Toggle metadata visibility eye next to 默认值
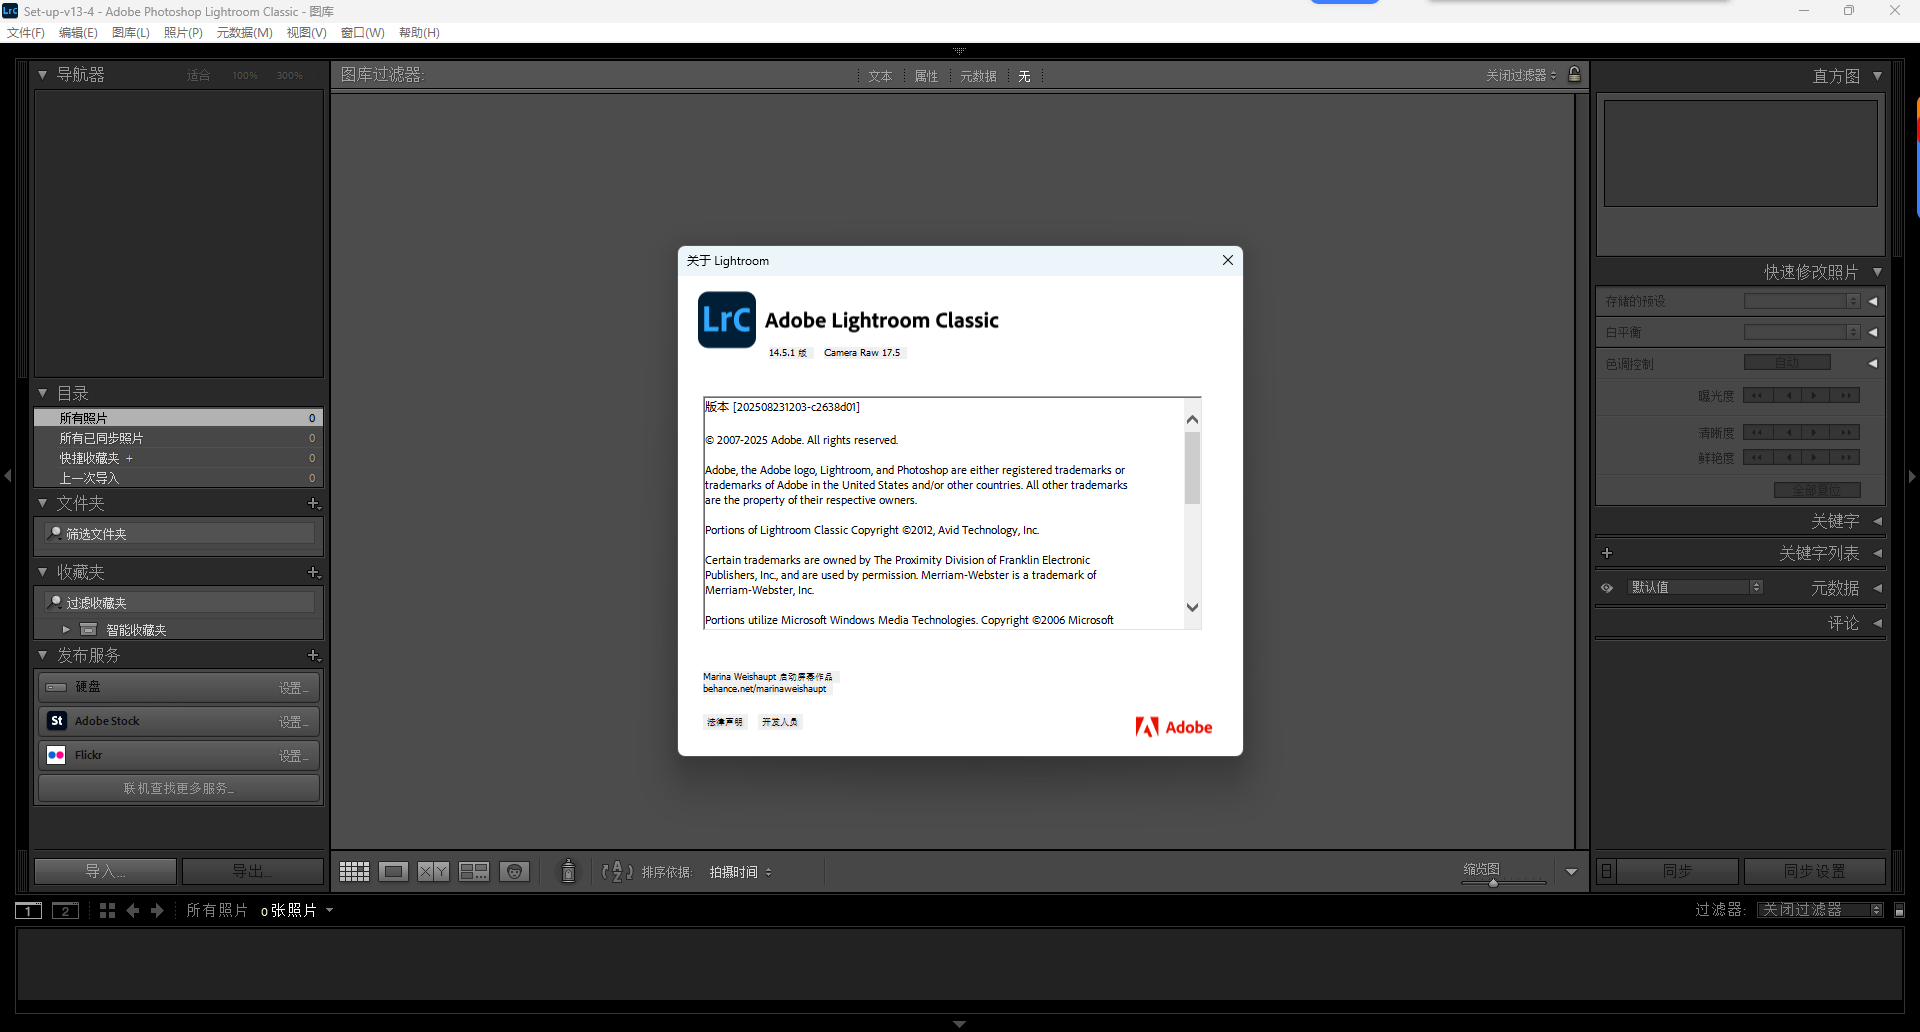1920x1032 pixels. pyautogui.click(x=1607, y=588)
